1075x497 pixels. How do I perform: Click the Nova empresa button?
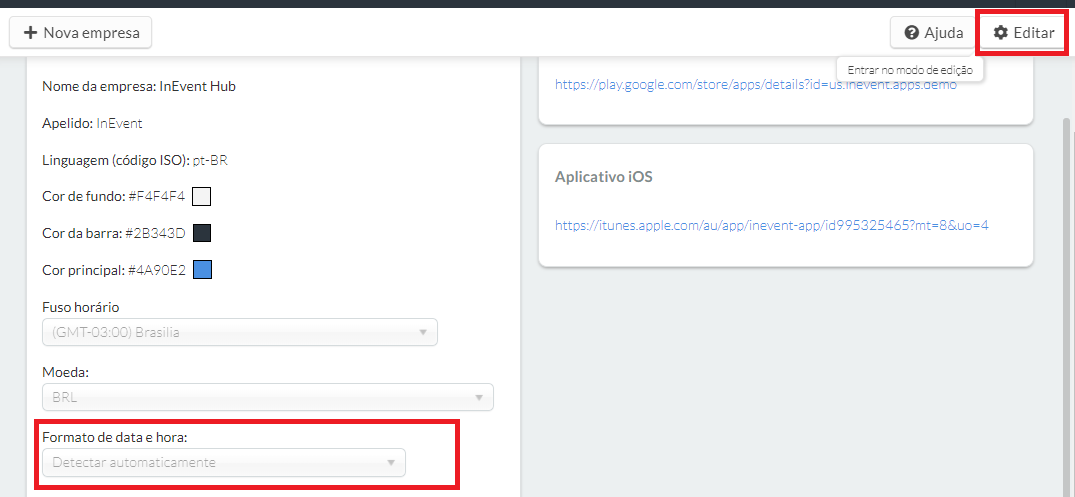click(x=80, y=32)
